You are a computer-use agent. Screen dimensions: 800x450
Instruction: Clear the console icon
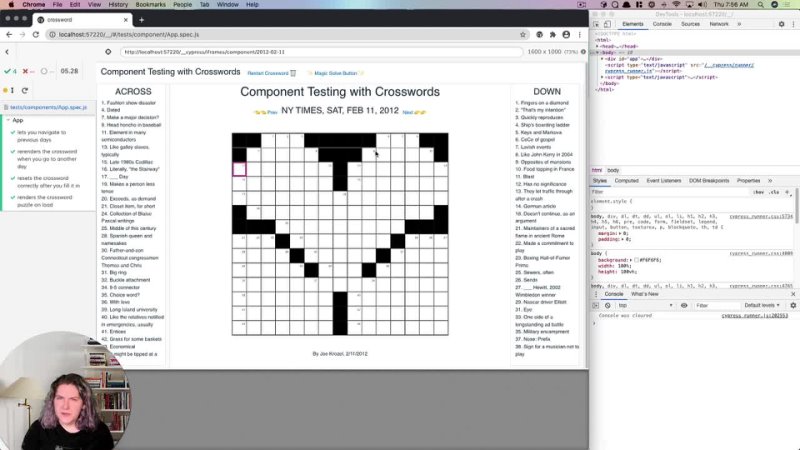tap(607, 306)
